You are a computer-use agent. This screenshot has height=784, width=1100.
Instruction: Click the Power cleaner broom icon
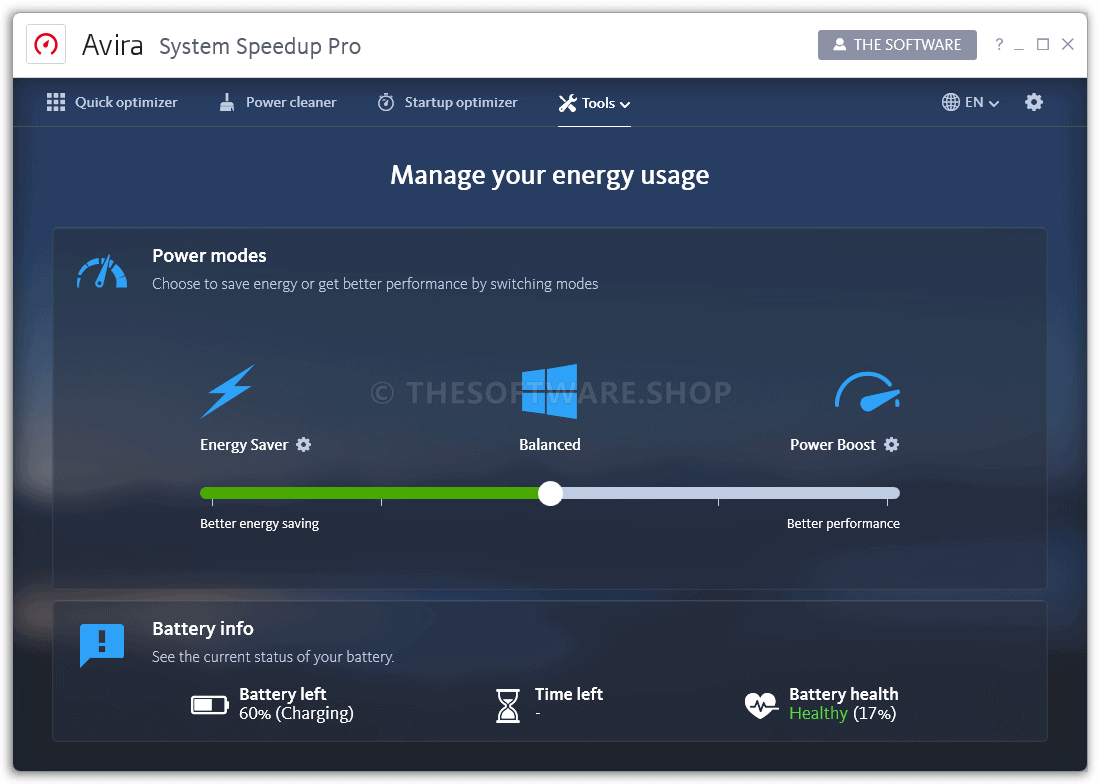click(227, 102)
